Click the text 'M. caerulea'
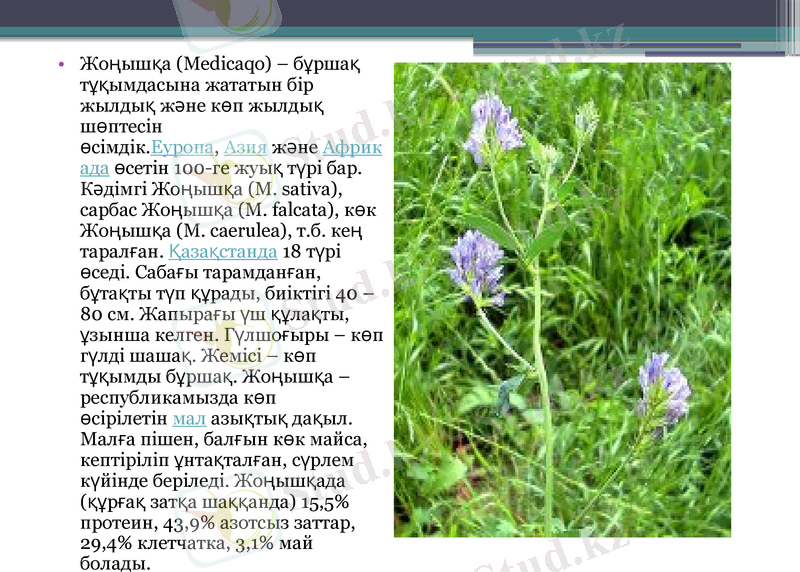 232,231
